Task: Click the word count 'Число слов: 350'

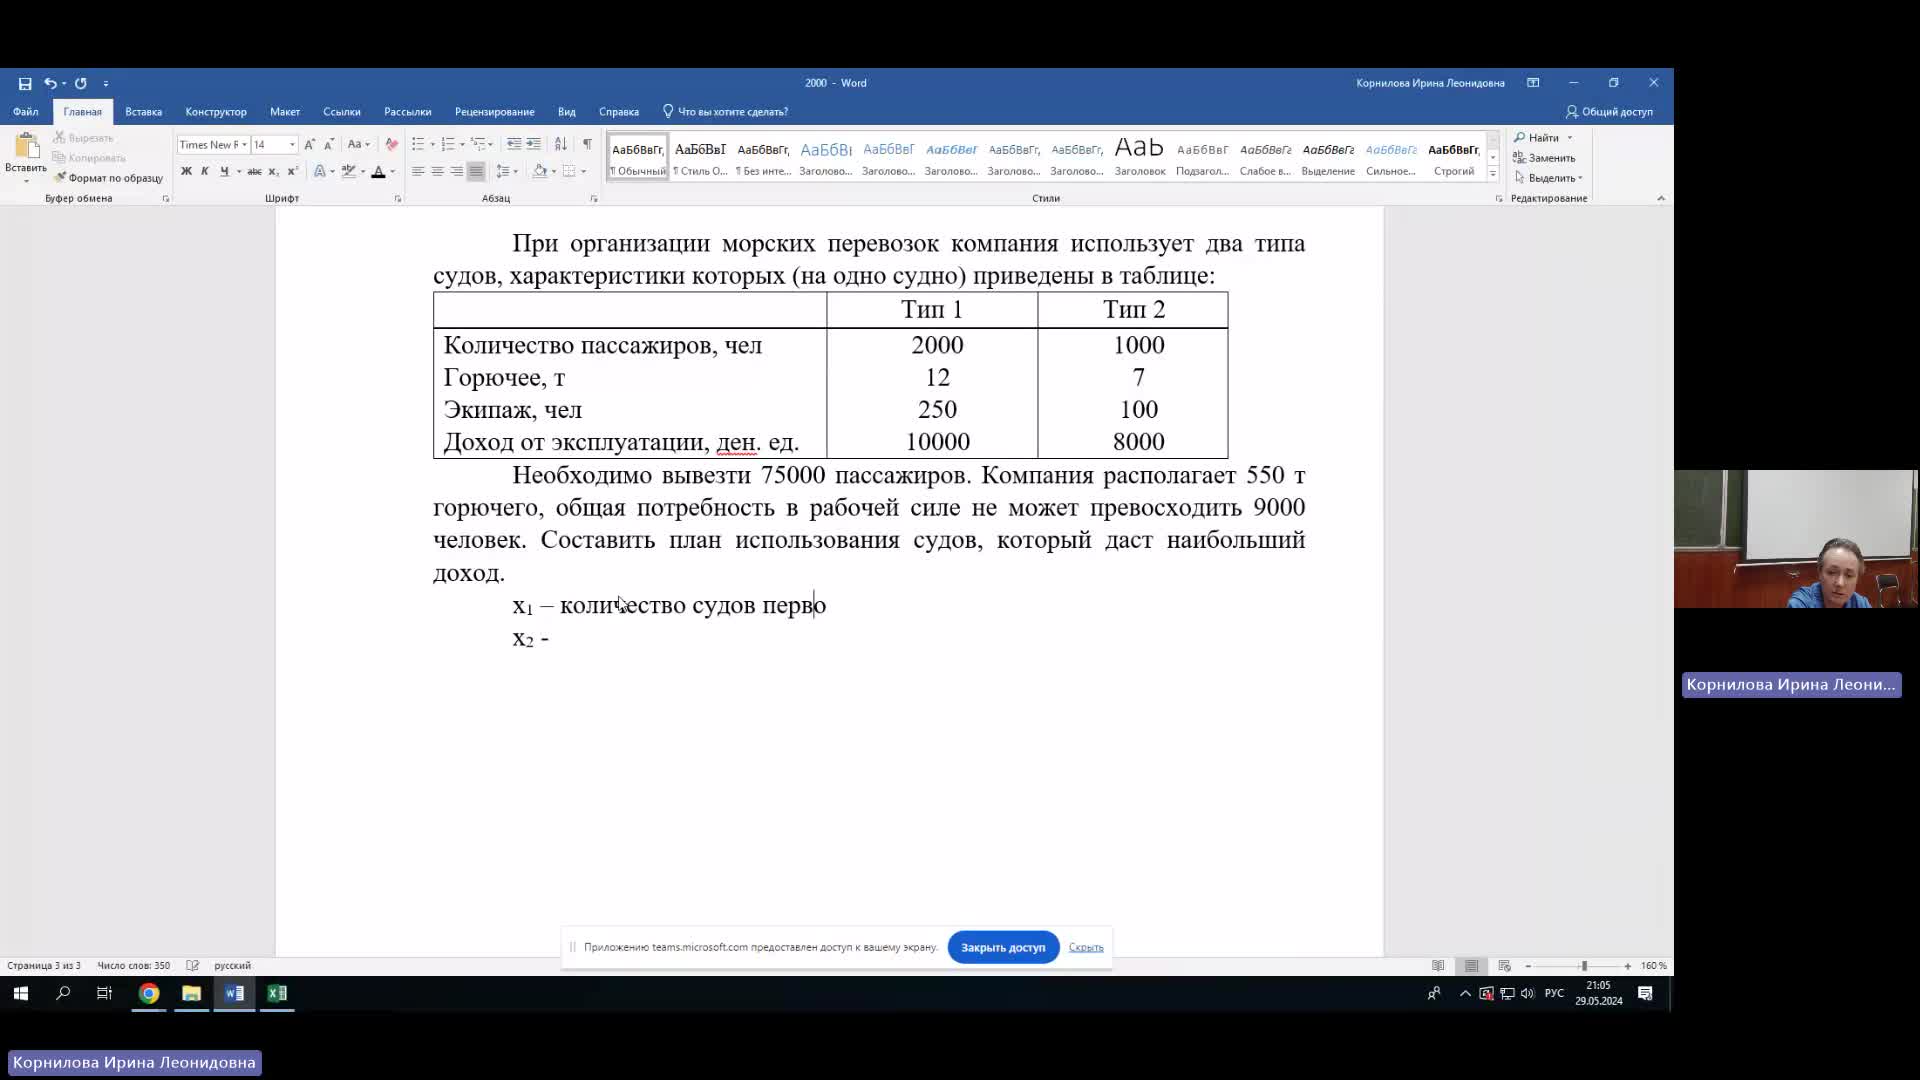Action: pyautogui.click(x=133, y=966)
